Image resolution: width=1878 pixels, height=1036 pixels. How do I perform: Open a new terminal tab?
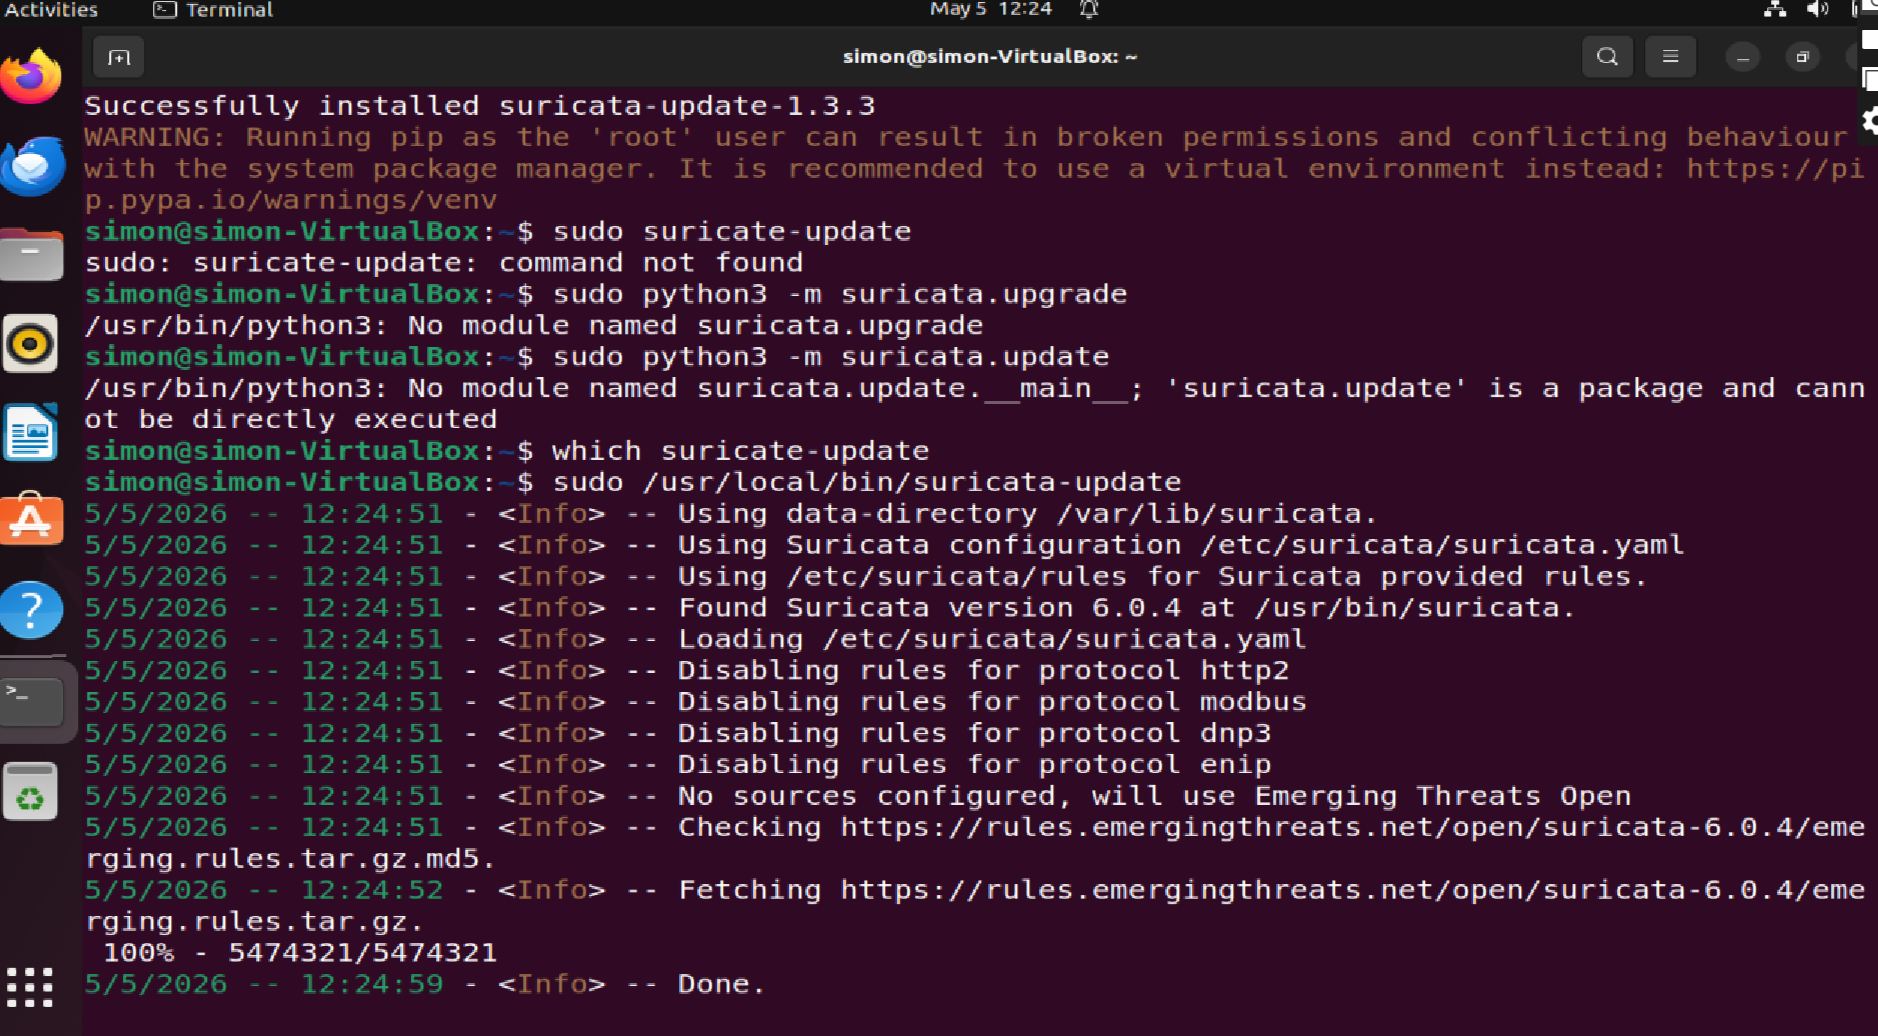pyautogui.click(x=119, y=57)
